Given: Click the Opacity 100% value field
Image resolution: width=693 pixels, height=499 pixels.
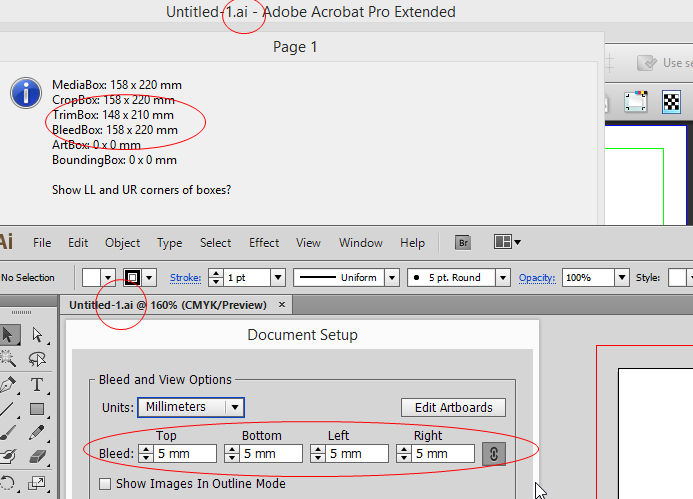Looking at the screenshot, I should 589,278.
